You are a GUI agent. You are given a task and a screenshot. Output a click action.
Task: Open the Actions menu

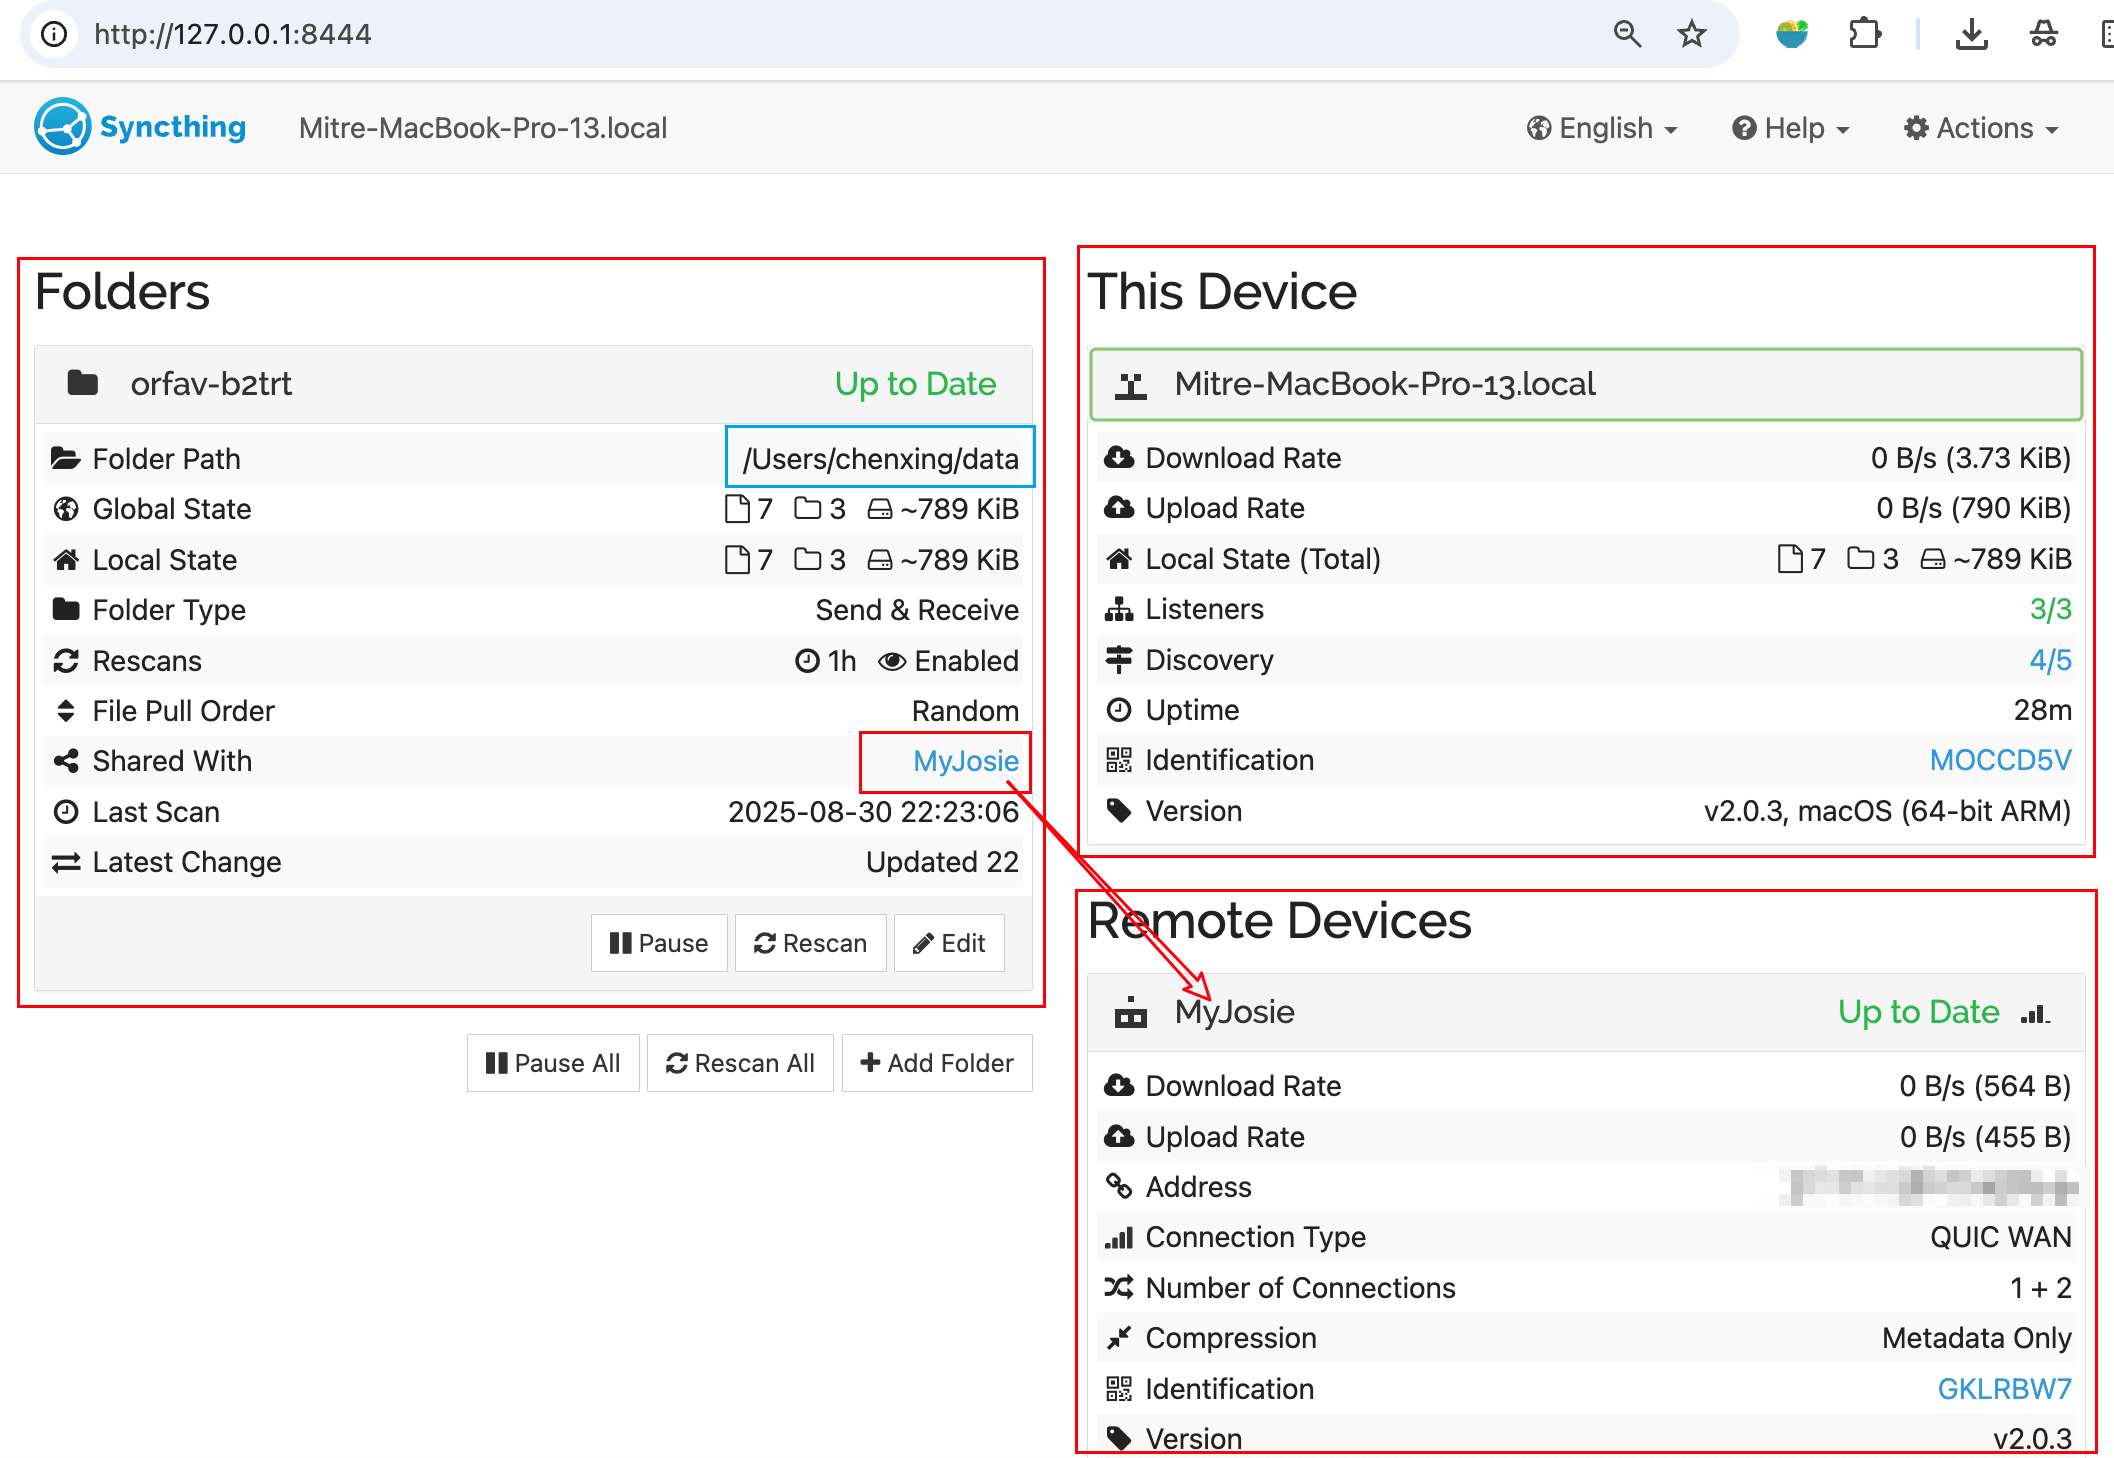(1981, 128)
